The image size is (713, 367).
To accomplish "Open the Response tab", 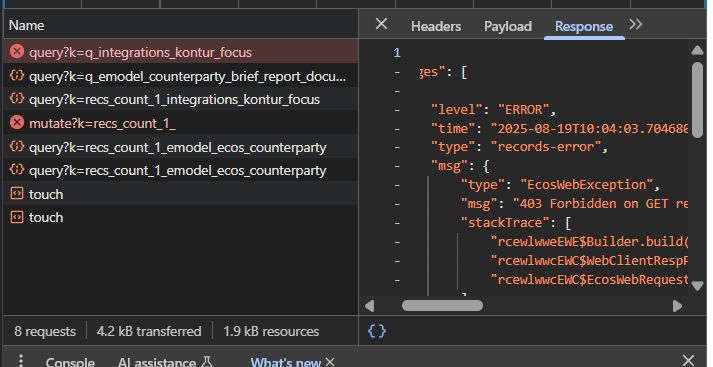I will click(584, 26).
